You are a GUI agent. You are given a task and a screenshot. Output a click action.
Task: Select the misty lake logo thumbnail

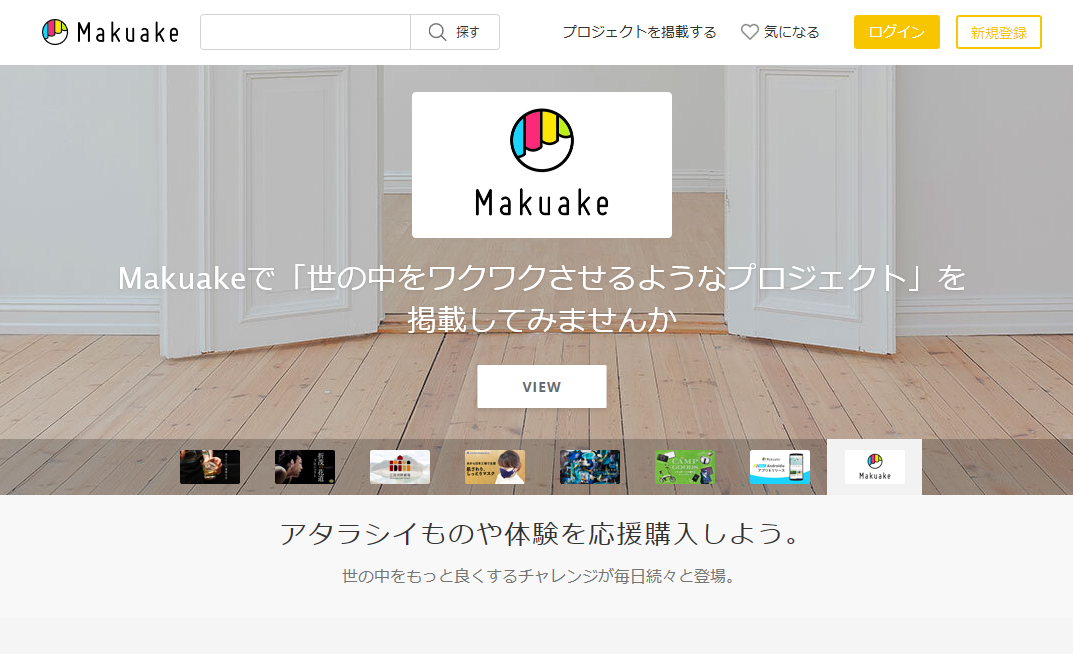coord(400,467)
